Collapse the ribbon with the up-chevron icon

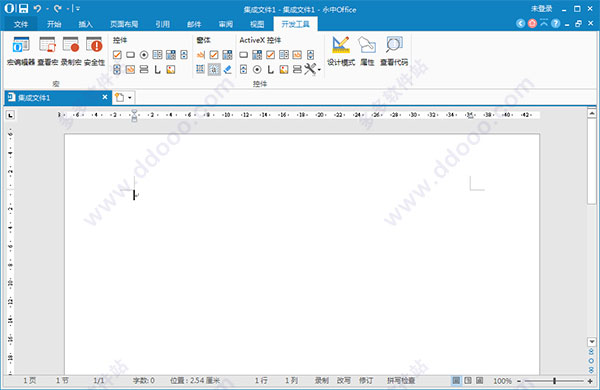(x=544, y=23)
